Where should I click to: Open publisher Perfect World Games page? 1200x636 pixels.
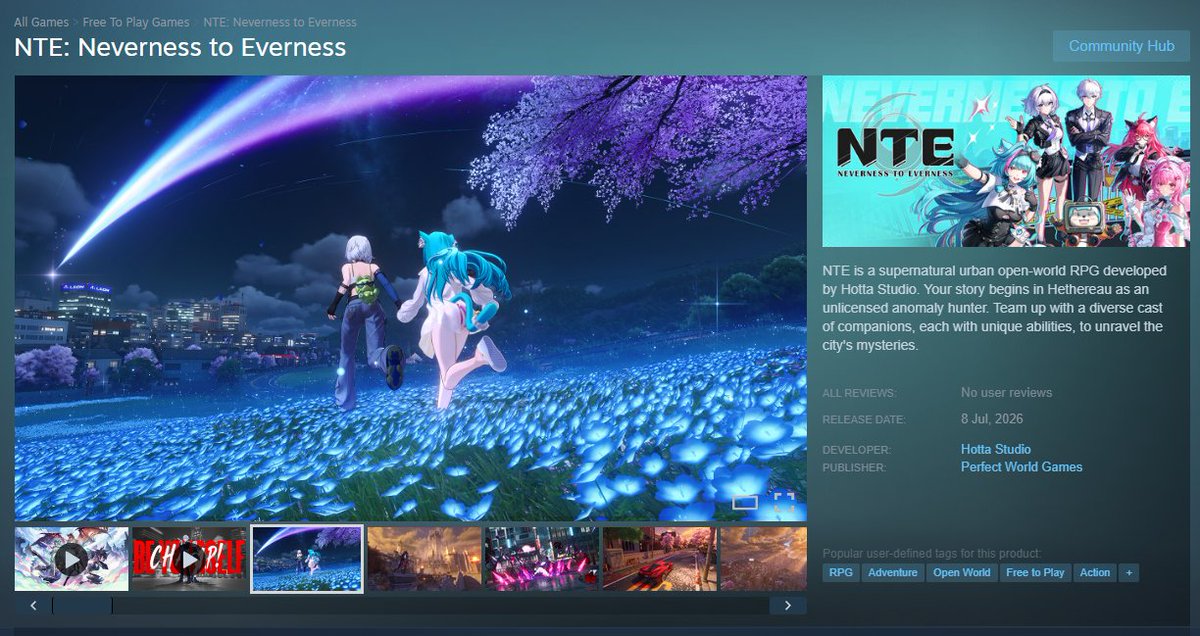(x=1021, y=467)
